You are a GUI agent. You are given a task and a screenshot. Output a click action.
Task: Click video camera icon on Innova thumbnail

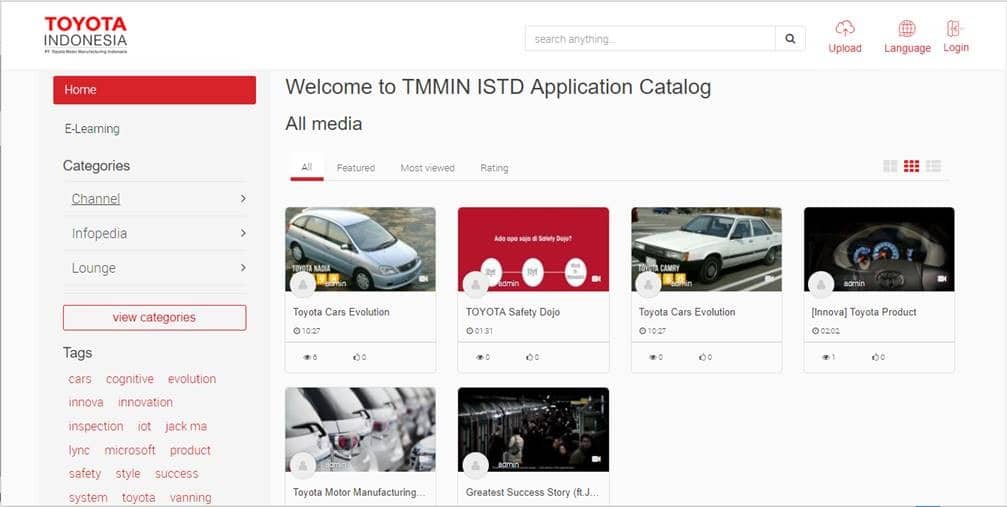(941, 279)
